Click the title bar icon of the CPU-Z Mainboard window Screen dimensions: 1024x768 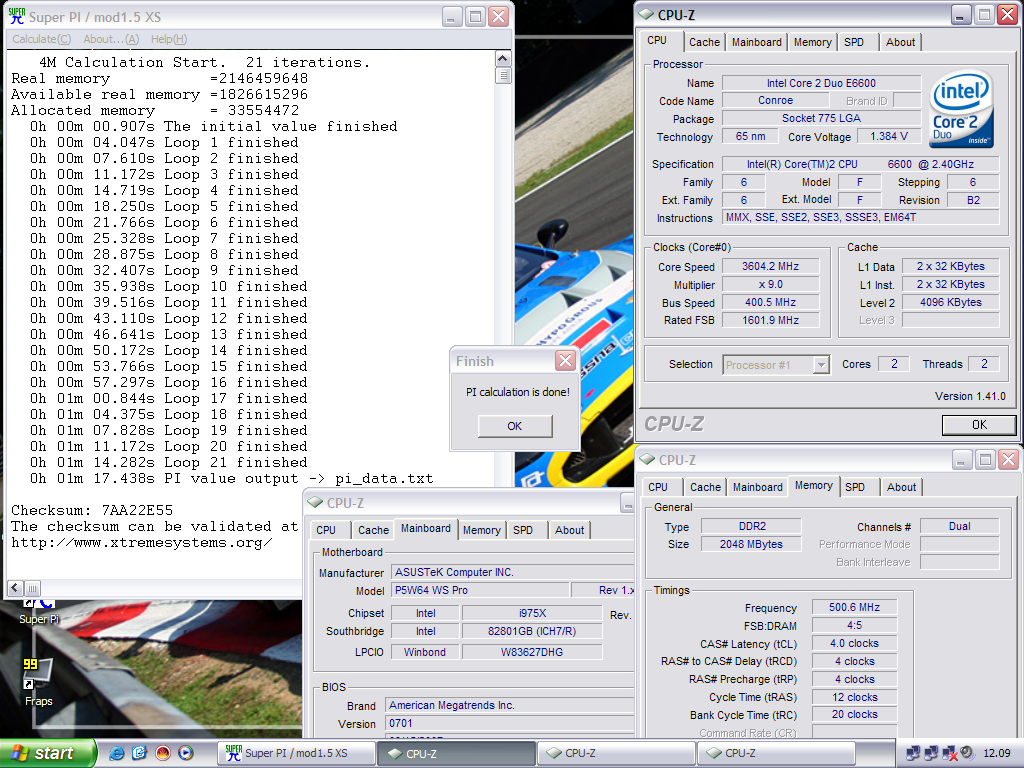coord(315,502)
